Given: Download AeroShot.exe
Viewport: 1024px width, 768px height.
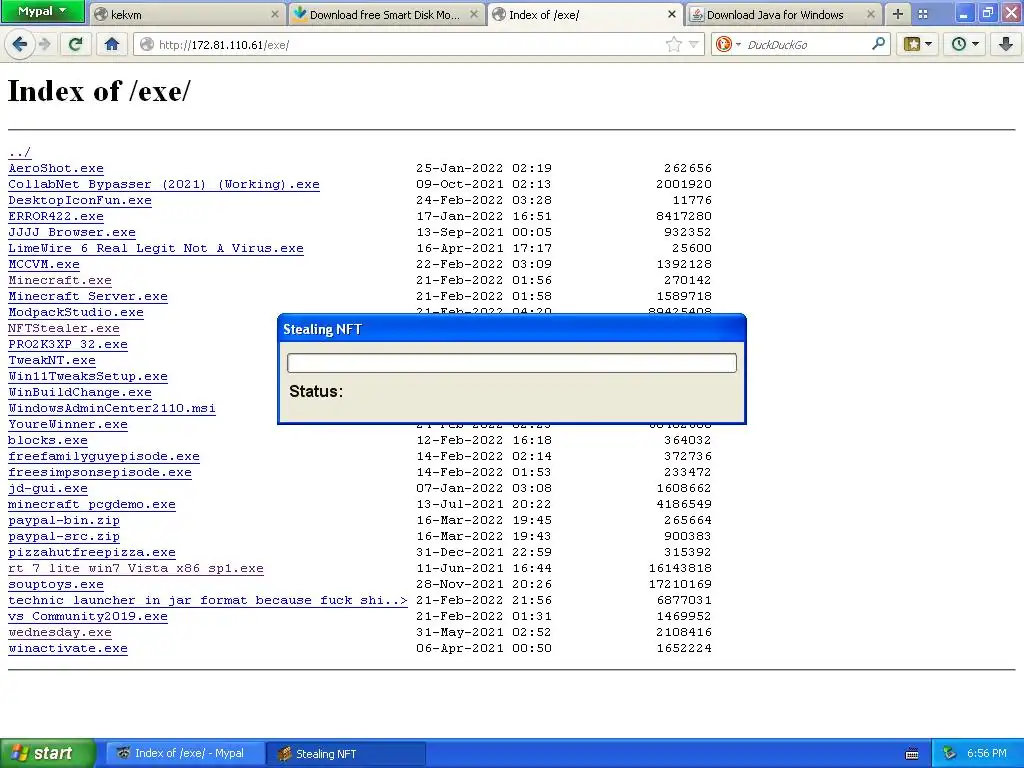Looking at the screenshot, I should pyautogui.click(x=56, y=168).
